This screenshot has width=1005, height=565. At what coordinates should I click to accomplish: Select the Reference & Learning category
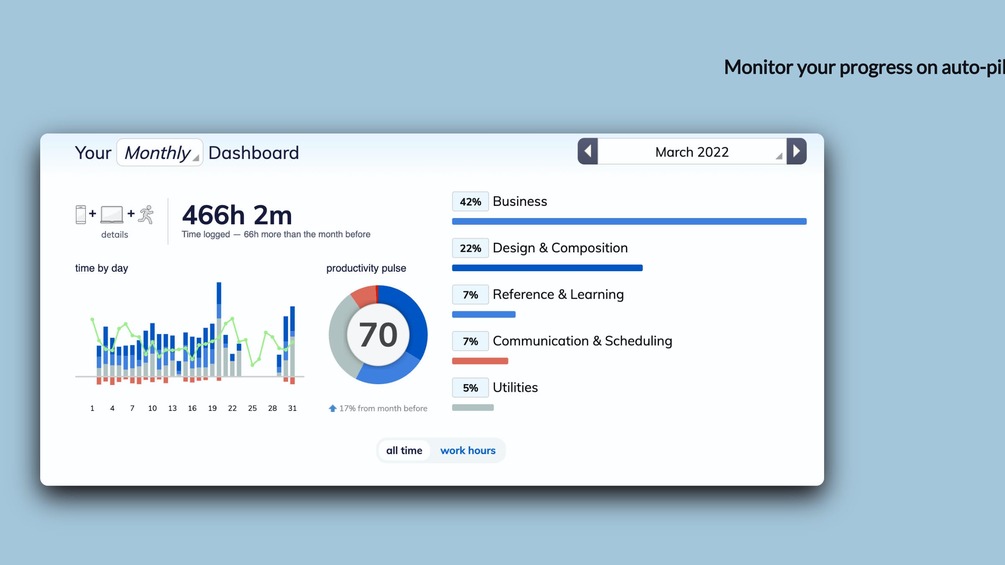click(x=558, y=295)
